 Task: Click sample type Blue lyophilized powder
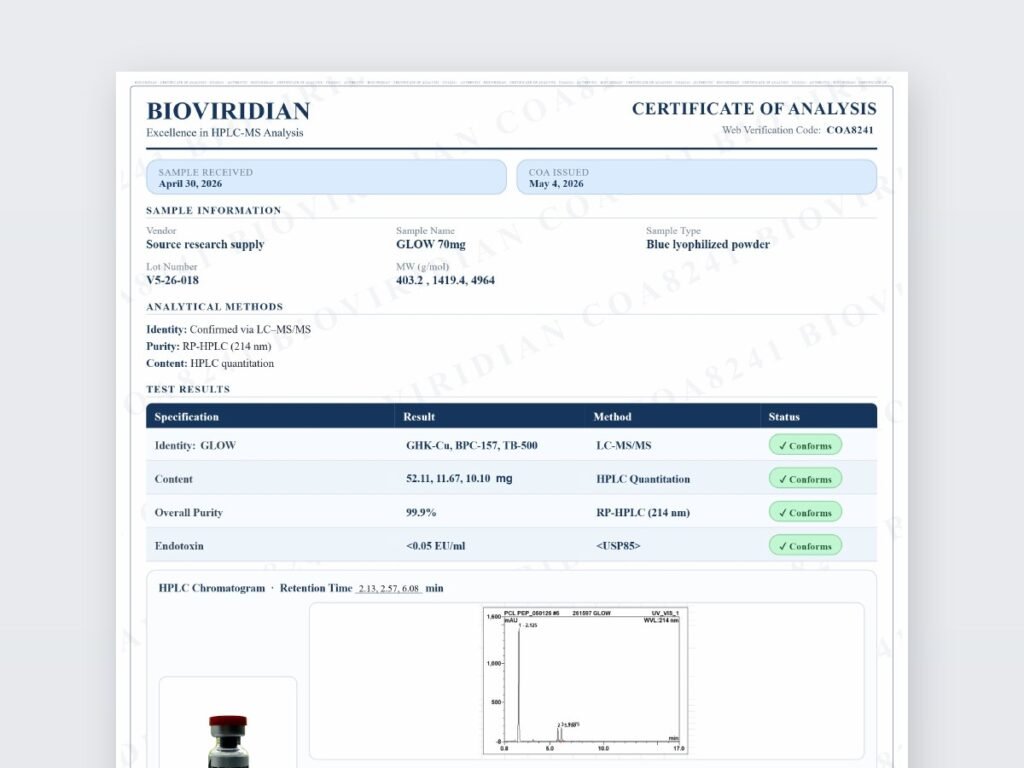click(708, 244)
